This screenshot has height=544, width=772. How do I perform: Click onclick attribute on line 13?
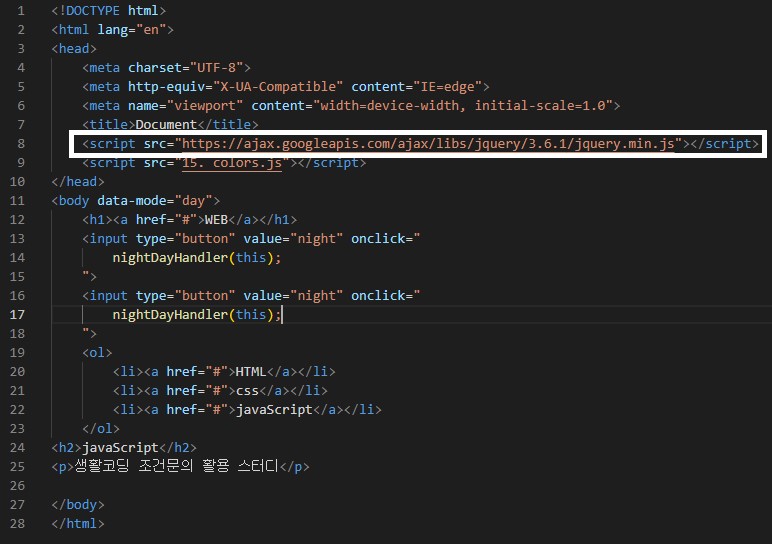pyautogui.click(x=386, y=239)
